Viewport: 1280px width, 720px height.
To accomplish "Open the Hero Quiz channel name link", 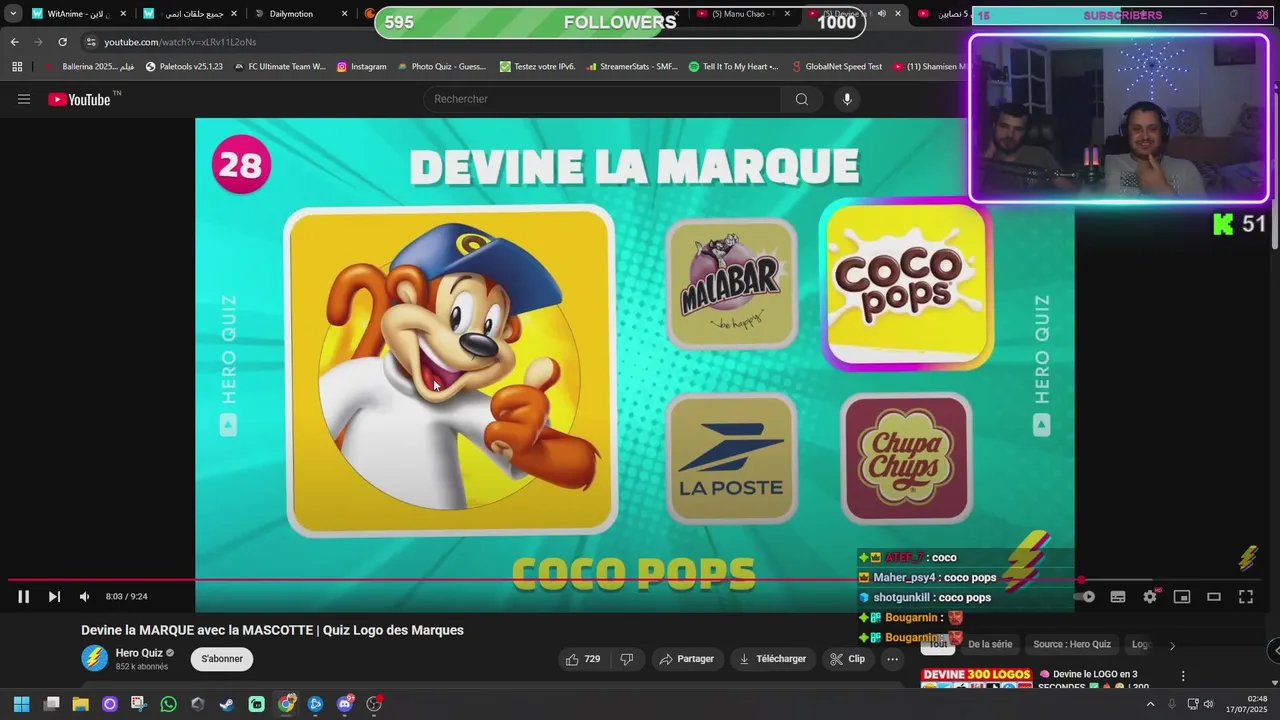I will tap(139, 653).
